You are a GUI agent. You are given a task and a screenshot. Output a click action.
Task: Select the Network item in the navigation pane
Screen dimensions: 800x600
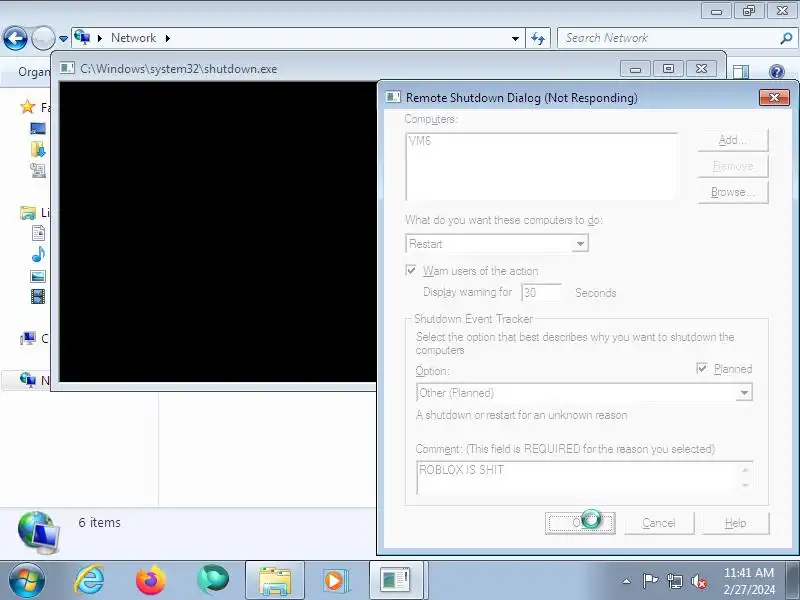pos(26,380)
